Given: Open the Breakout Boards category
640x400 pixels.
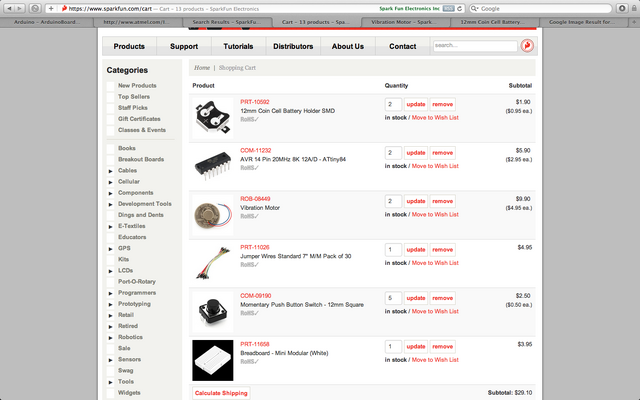Looking at the screenshot, I should click(x=141, y=160).
